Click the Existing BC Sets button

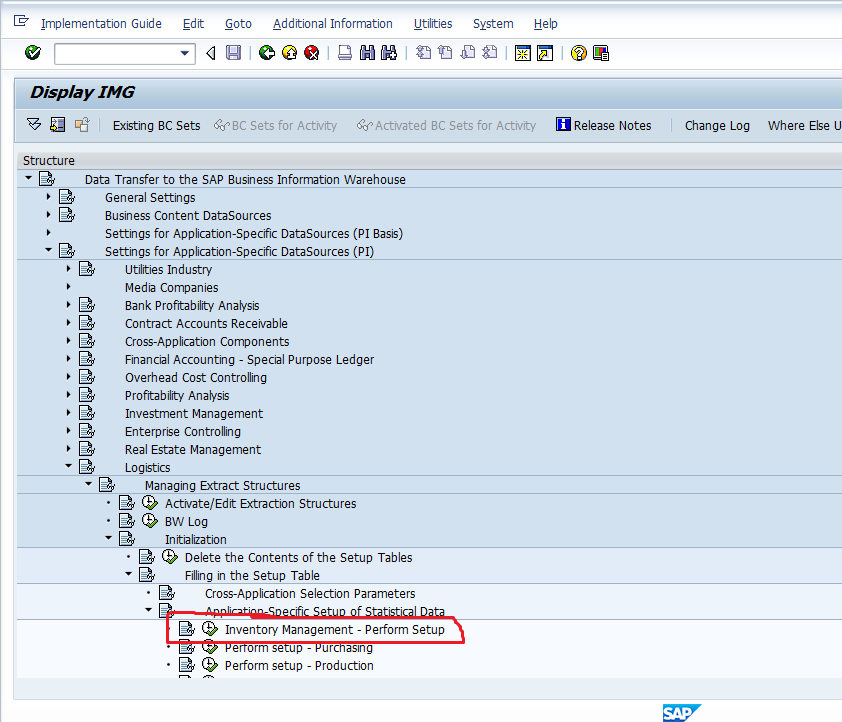[x=158, y=125]
